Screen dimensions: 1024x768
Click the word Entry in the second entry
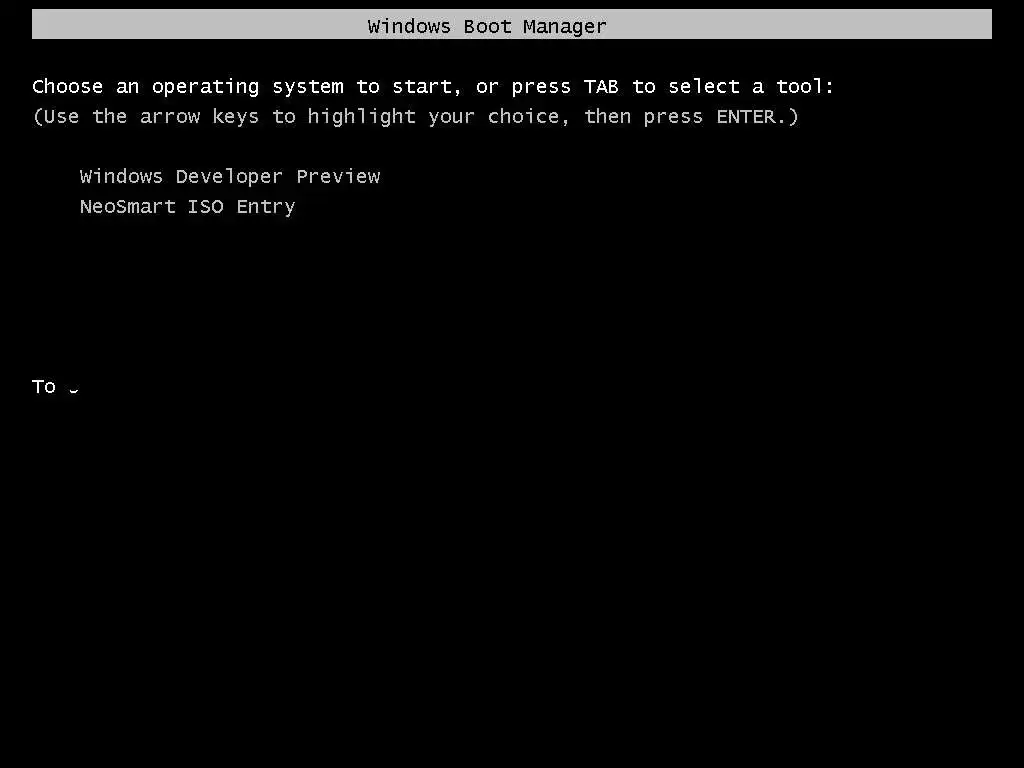[x=266, y=208]
